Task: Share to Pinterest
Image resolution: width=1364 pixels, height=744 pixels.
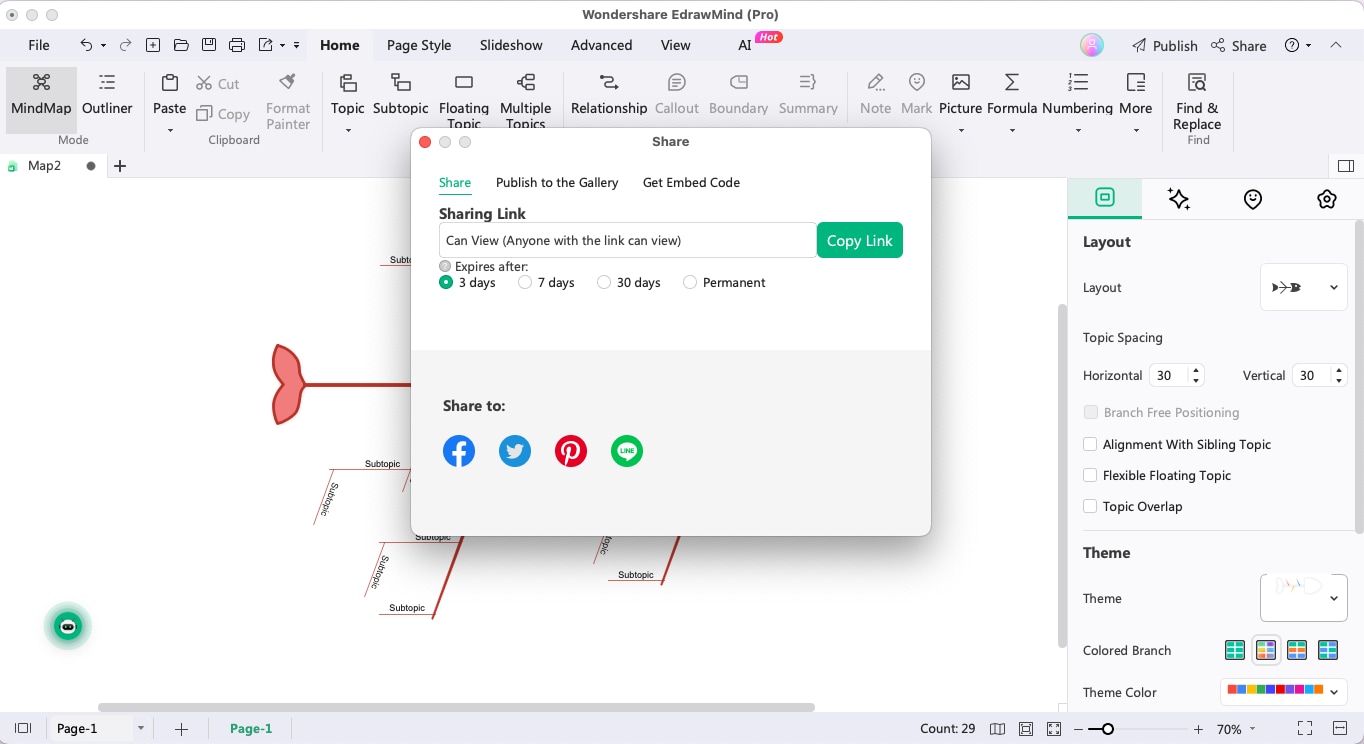Action: coord(571,451)
